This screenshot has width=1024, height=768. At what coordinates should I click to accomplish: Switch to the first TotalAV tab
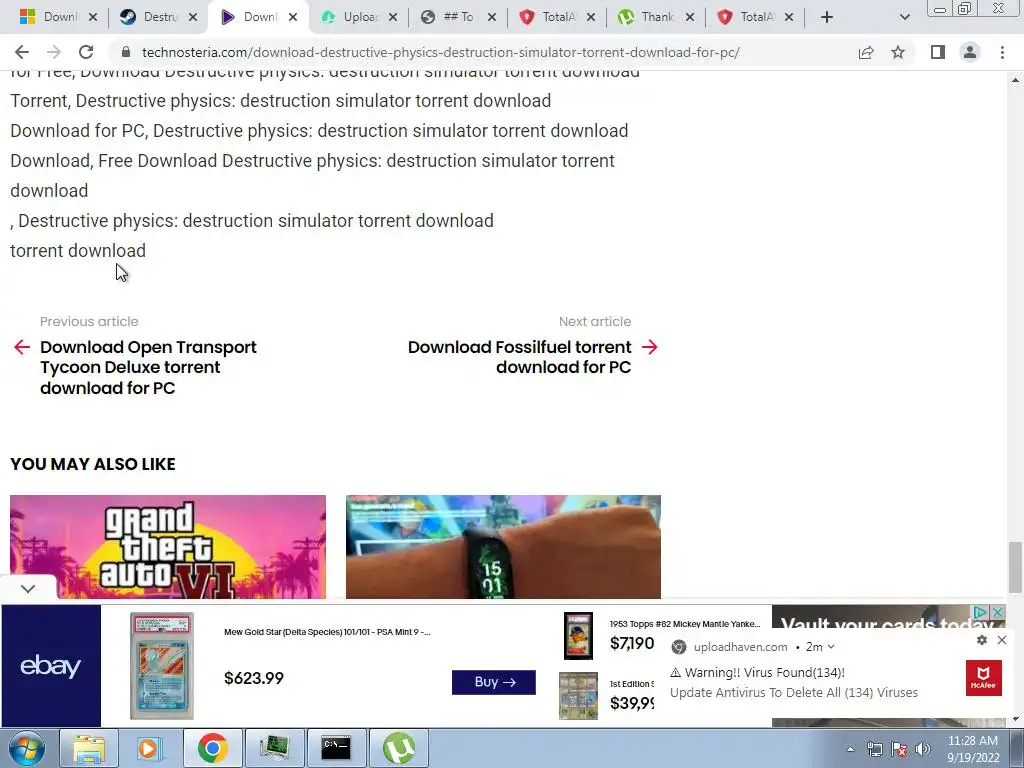[x=550, y=17]
